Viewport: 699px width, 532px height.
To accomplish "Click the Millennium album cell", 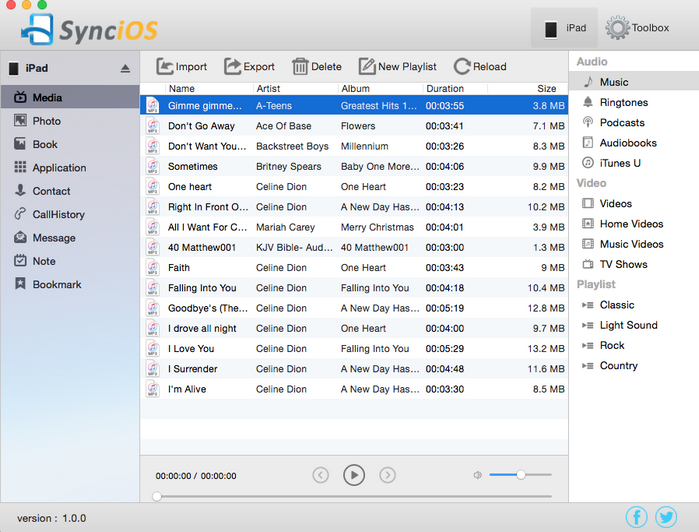I will point(364,146).
